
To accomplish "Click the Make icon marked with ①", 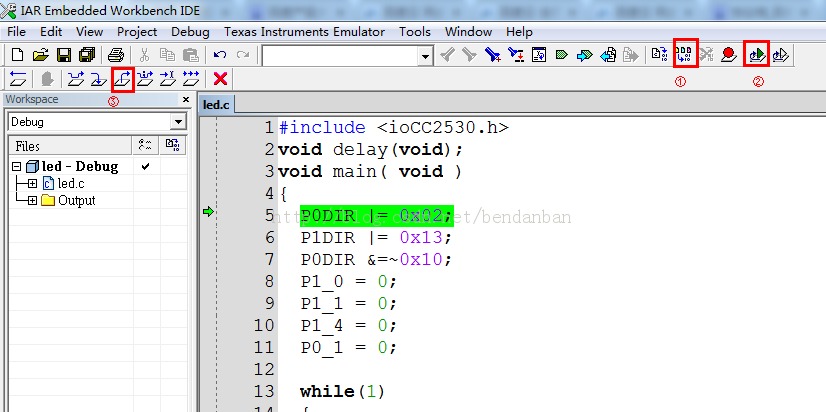I will [x=685, y=55].
